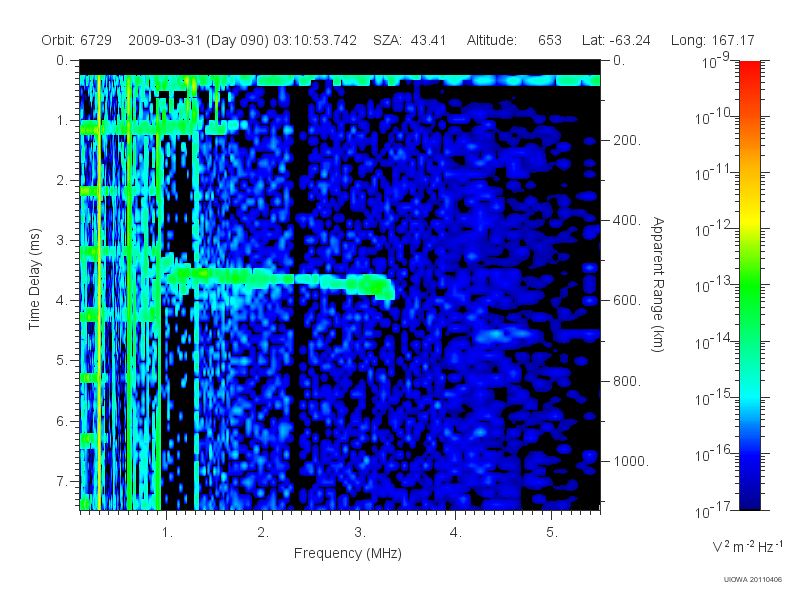Click the '5.' tick on frequency axis
The image size is (800, 600).
552,533
